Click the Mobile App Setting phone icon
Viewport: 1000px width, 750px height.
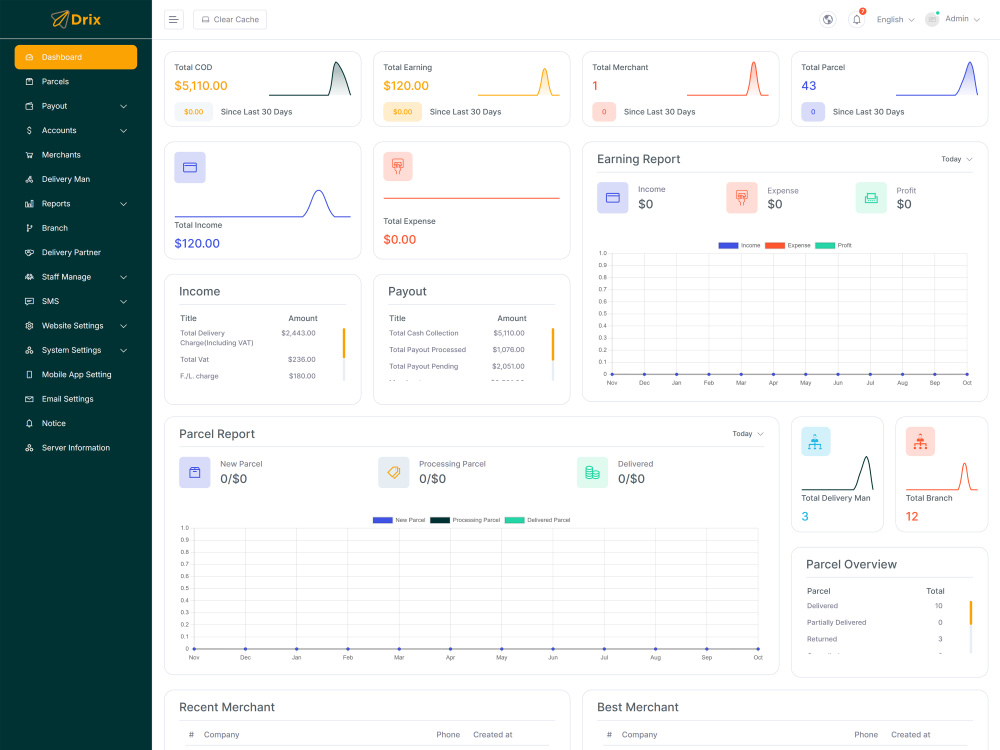click(x=29, y=374)
